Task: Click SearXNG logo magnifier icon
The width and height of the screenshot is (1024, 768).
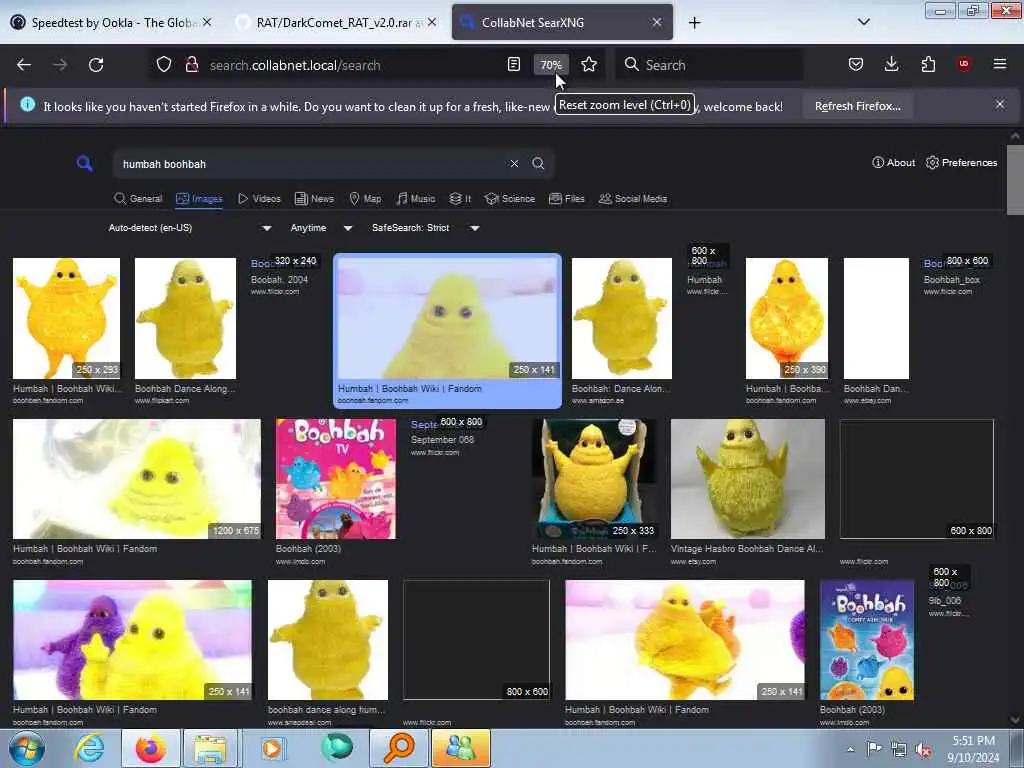Action: [84, 163]
